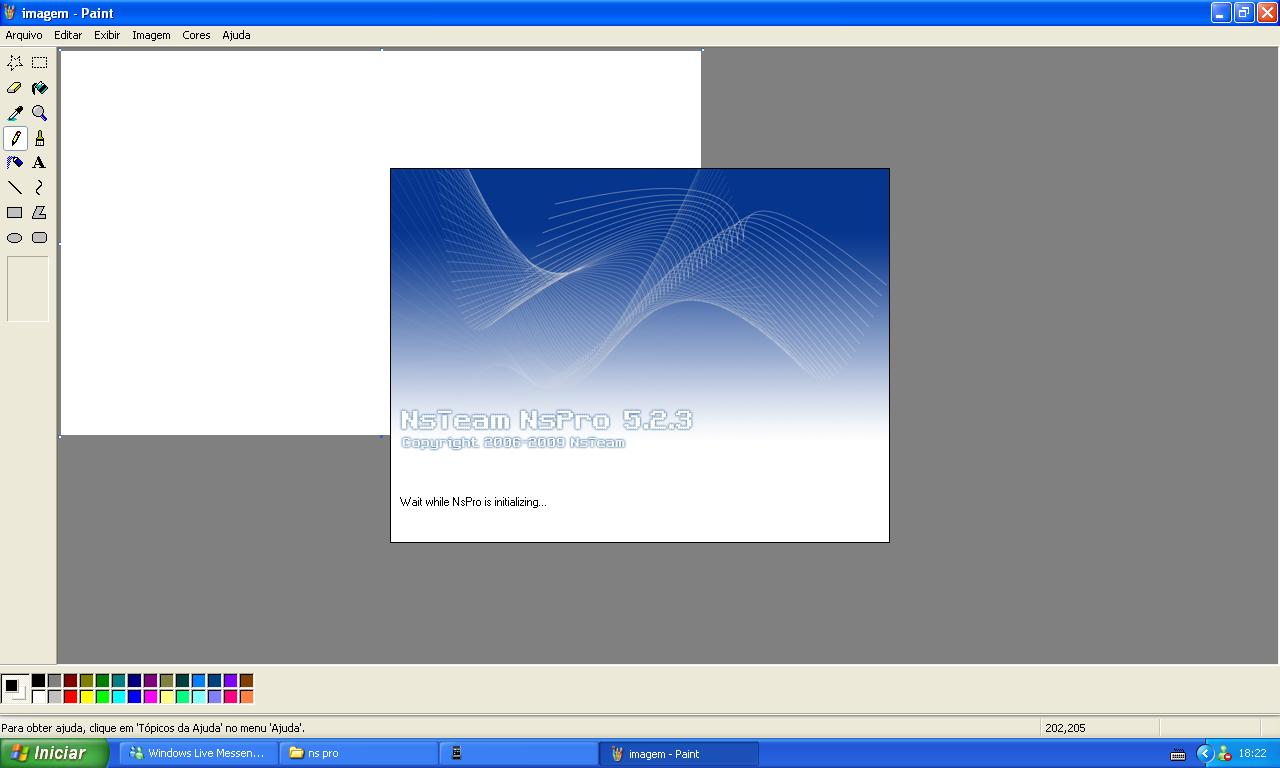
Task: Select the rectangular Select tool
Action: pyautogui.click(x=39, y=62)
